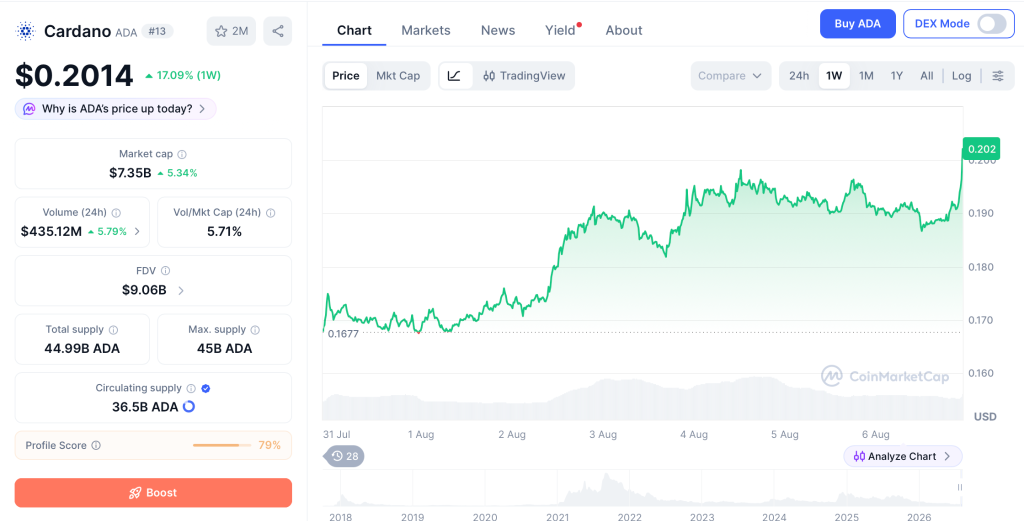
Task: Expand Volume (24h) details chevron
Action: 137,231
